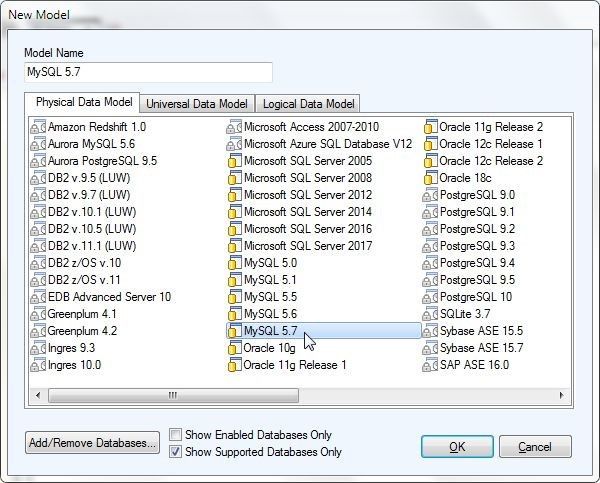Select the Microsoft SQL Server 2005 icon
The image size is (600, 483).
(x=234, y=161)
